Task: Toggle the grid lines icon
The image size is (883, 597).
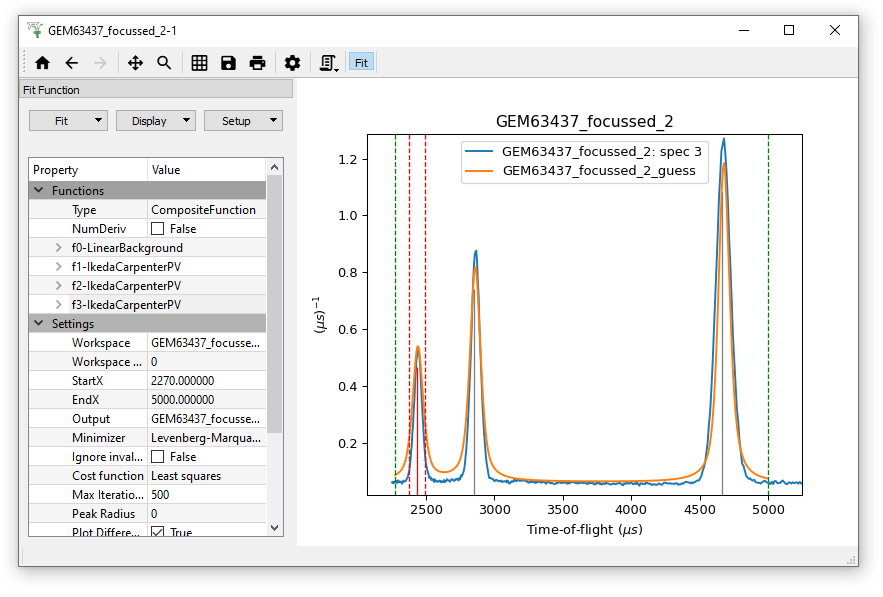Action: click(x=199, y=63)
